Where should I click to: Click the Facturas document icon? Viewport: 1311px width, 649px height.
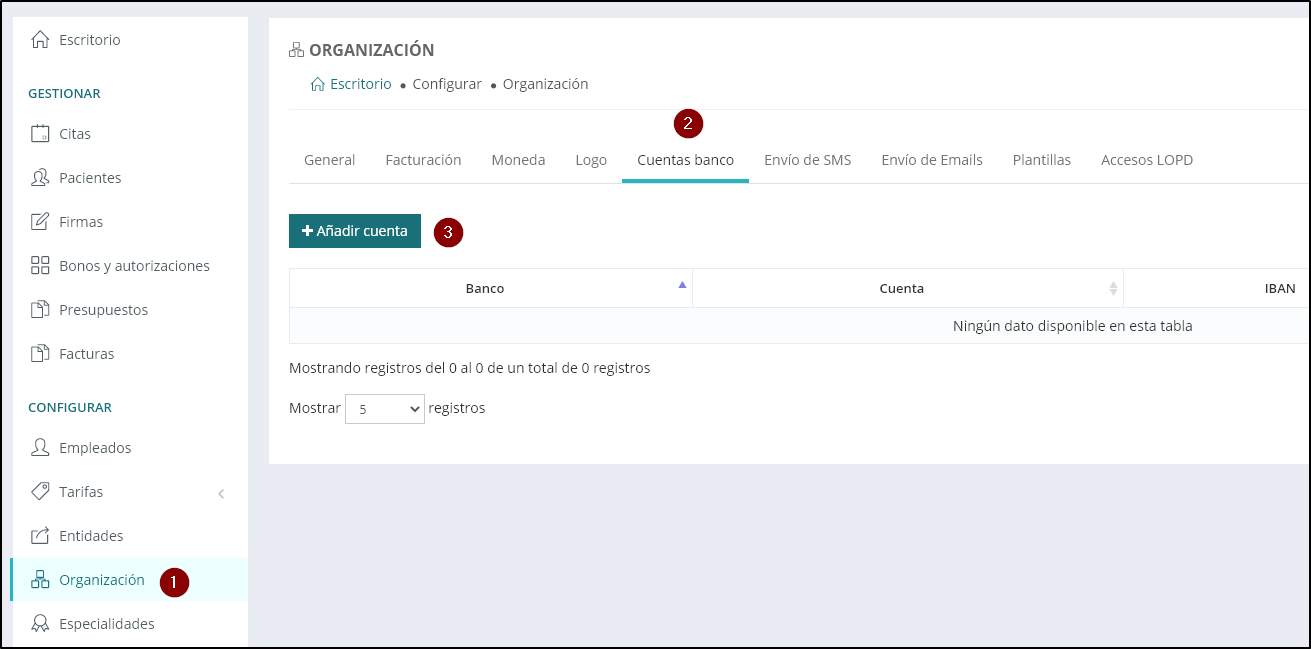point(40,354)
